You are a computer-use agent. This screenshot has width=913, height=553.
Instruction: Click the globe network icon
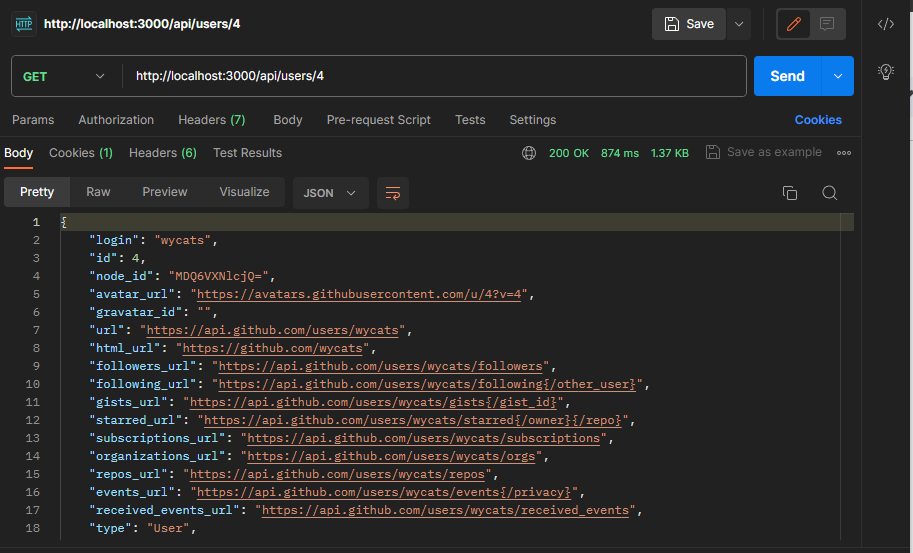pos(529,153)
